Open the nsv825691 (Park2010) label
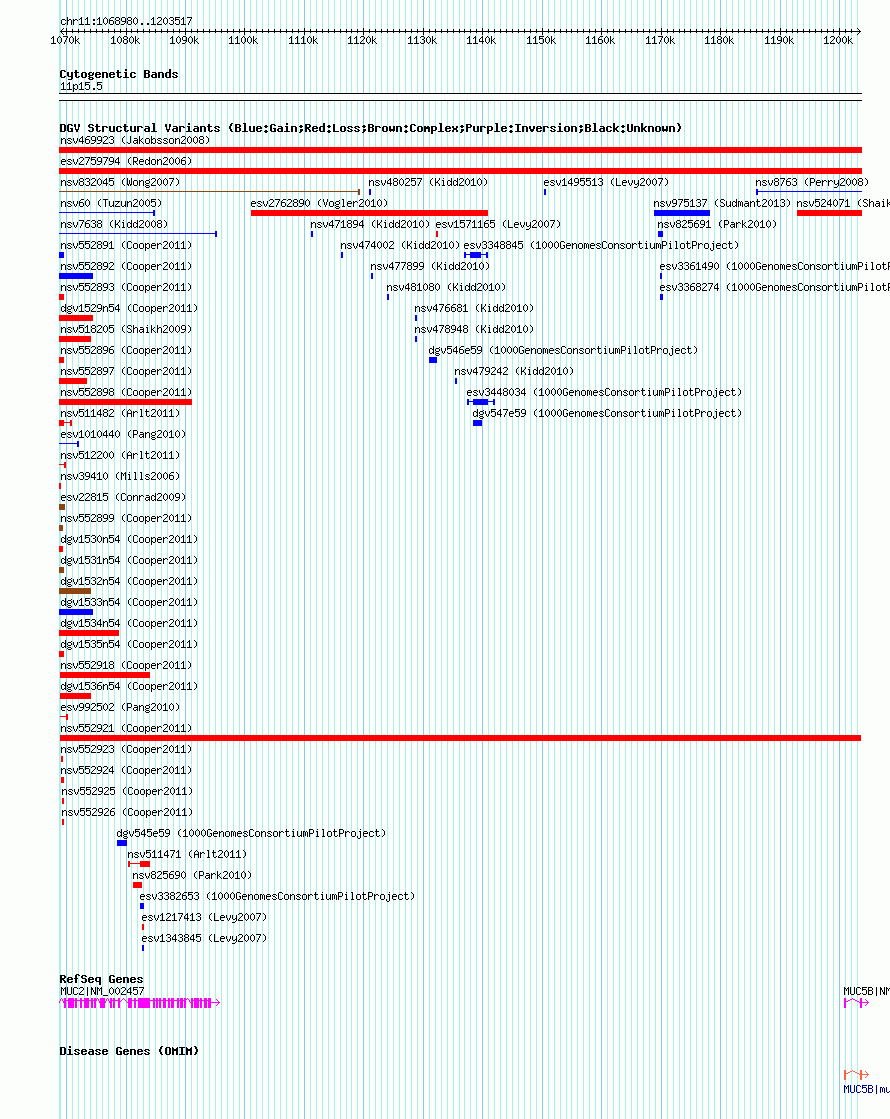Screen dimensions: 890x1119 pyautogui.click(x=717, y=225)
